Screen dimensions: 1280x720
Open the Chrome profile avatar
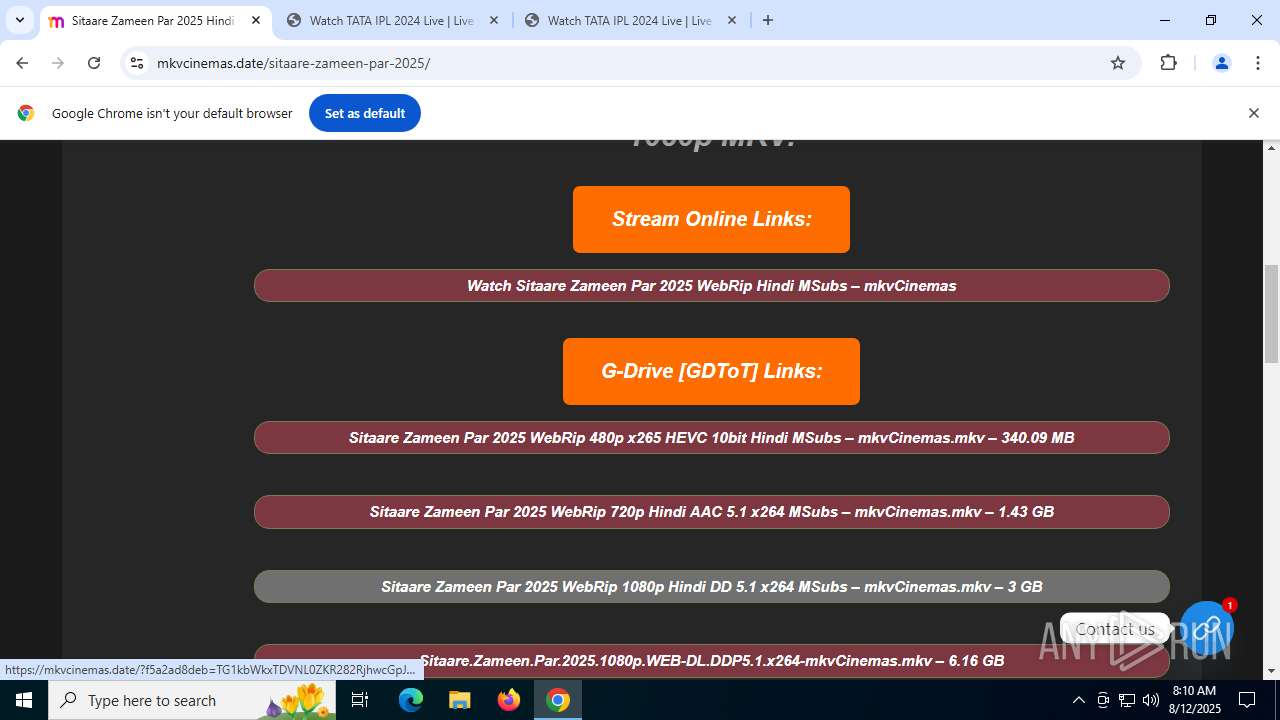click(1221, 63)
